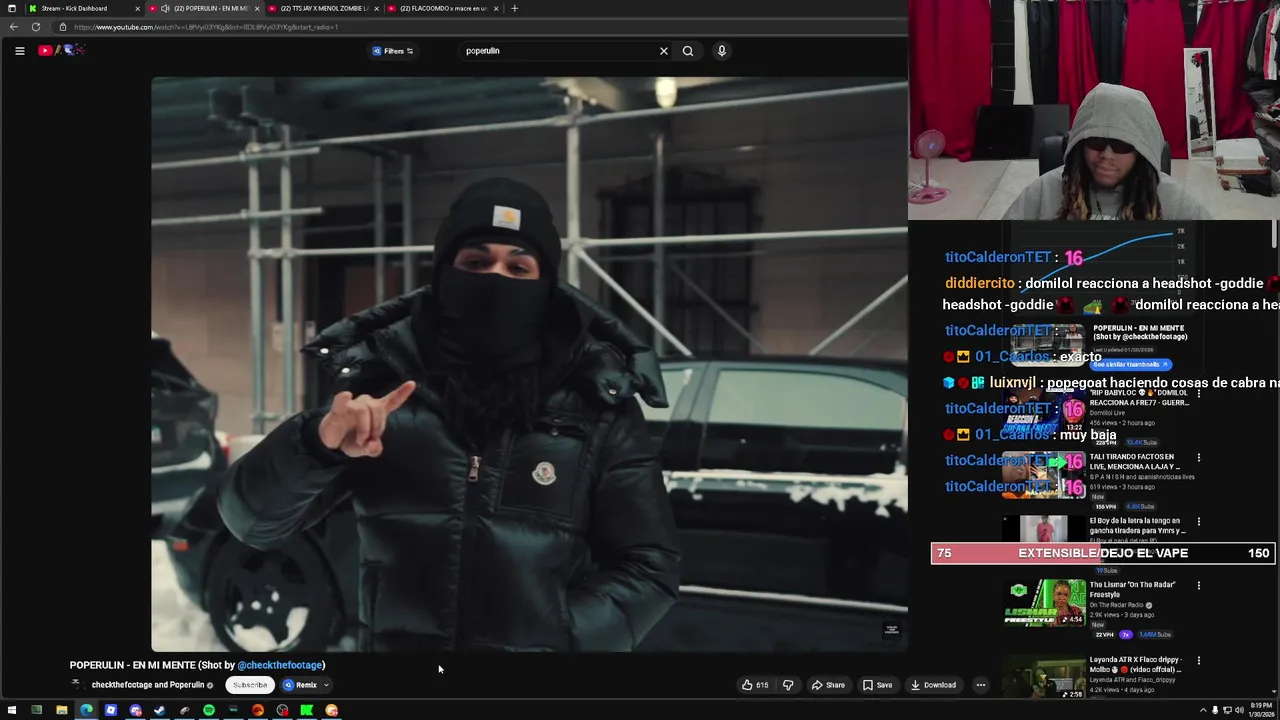Image resolution: width=1280 pixels, height=720 pixels.
Task: Click the EXTENSIBLE/DEJO EL VAPE goal bar
Action: point(1103,553)
